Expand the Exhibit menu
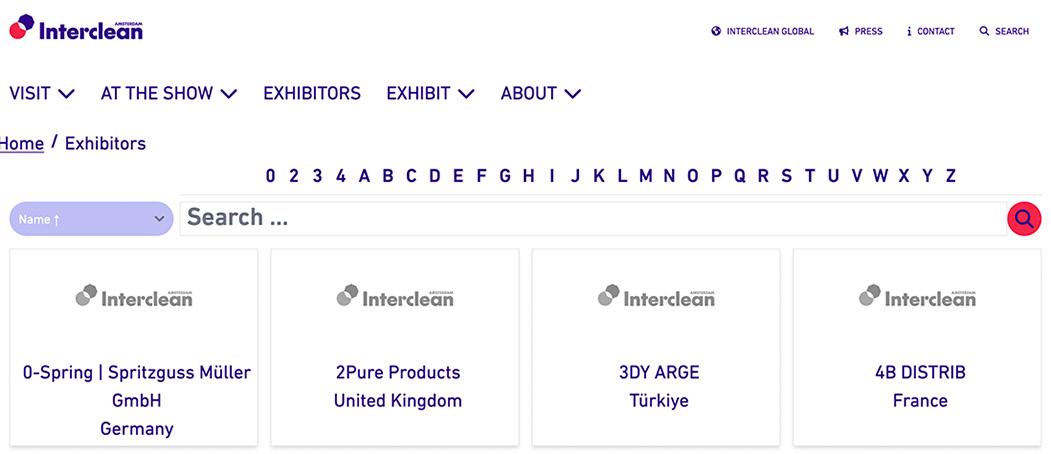This screenshot has height=454, width=1051. [x=430, y=93]
